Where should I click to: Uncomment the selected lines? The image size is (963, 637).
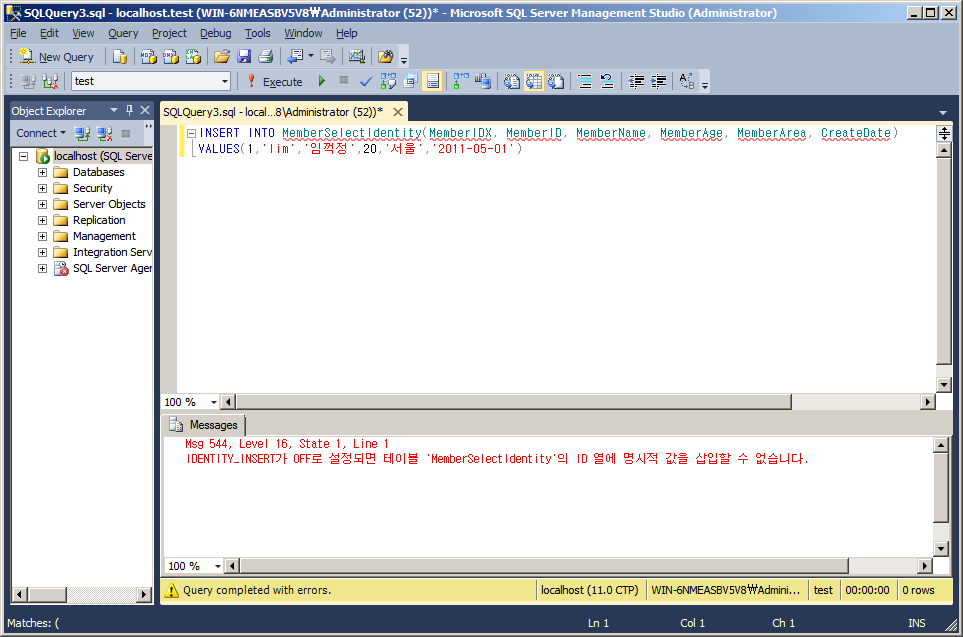[x=607, y=81]
